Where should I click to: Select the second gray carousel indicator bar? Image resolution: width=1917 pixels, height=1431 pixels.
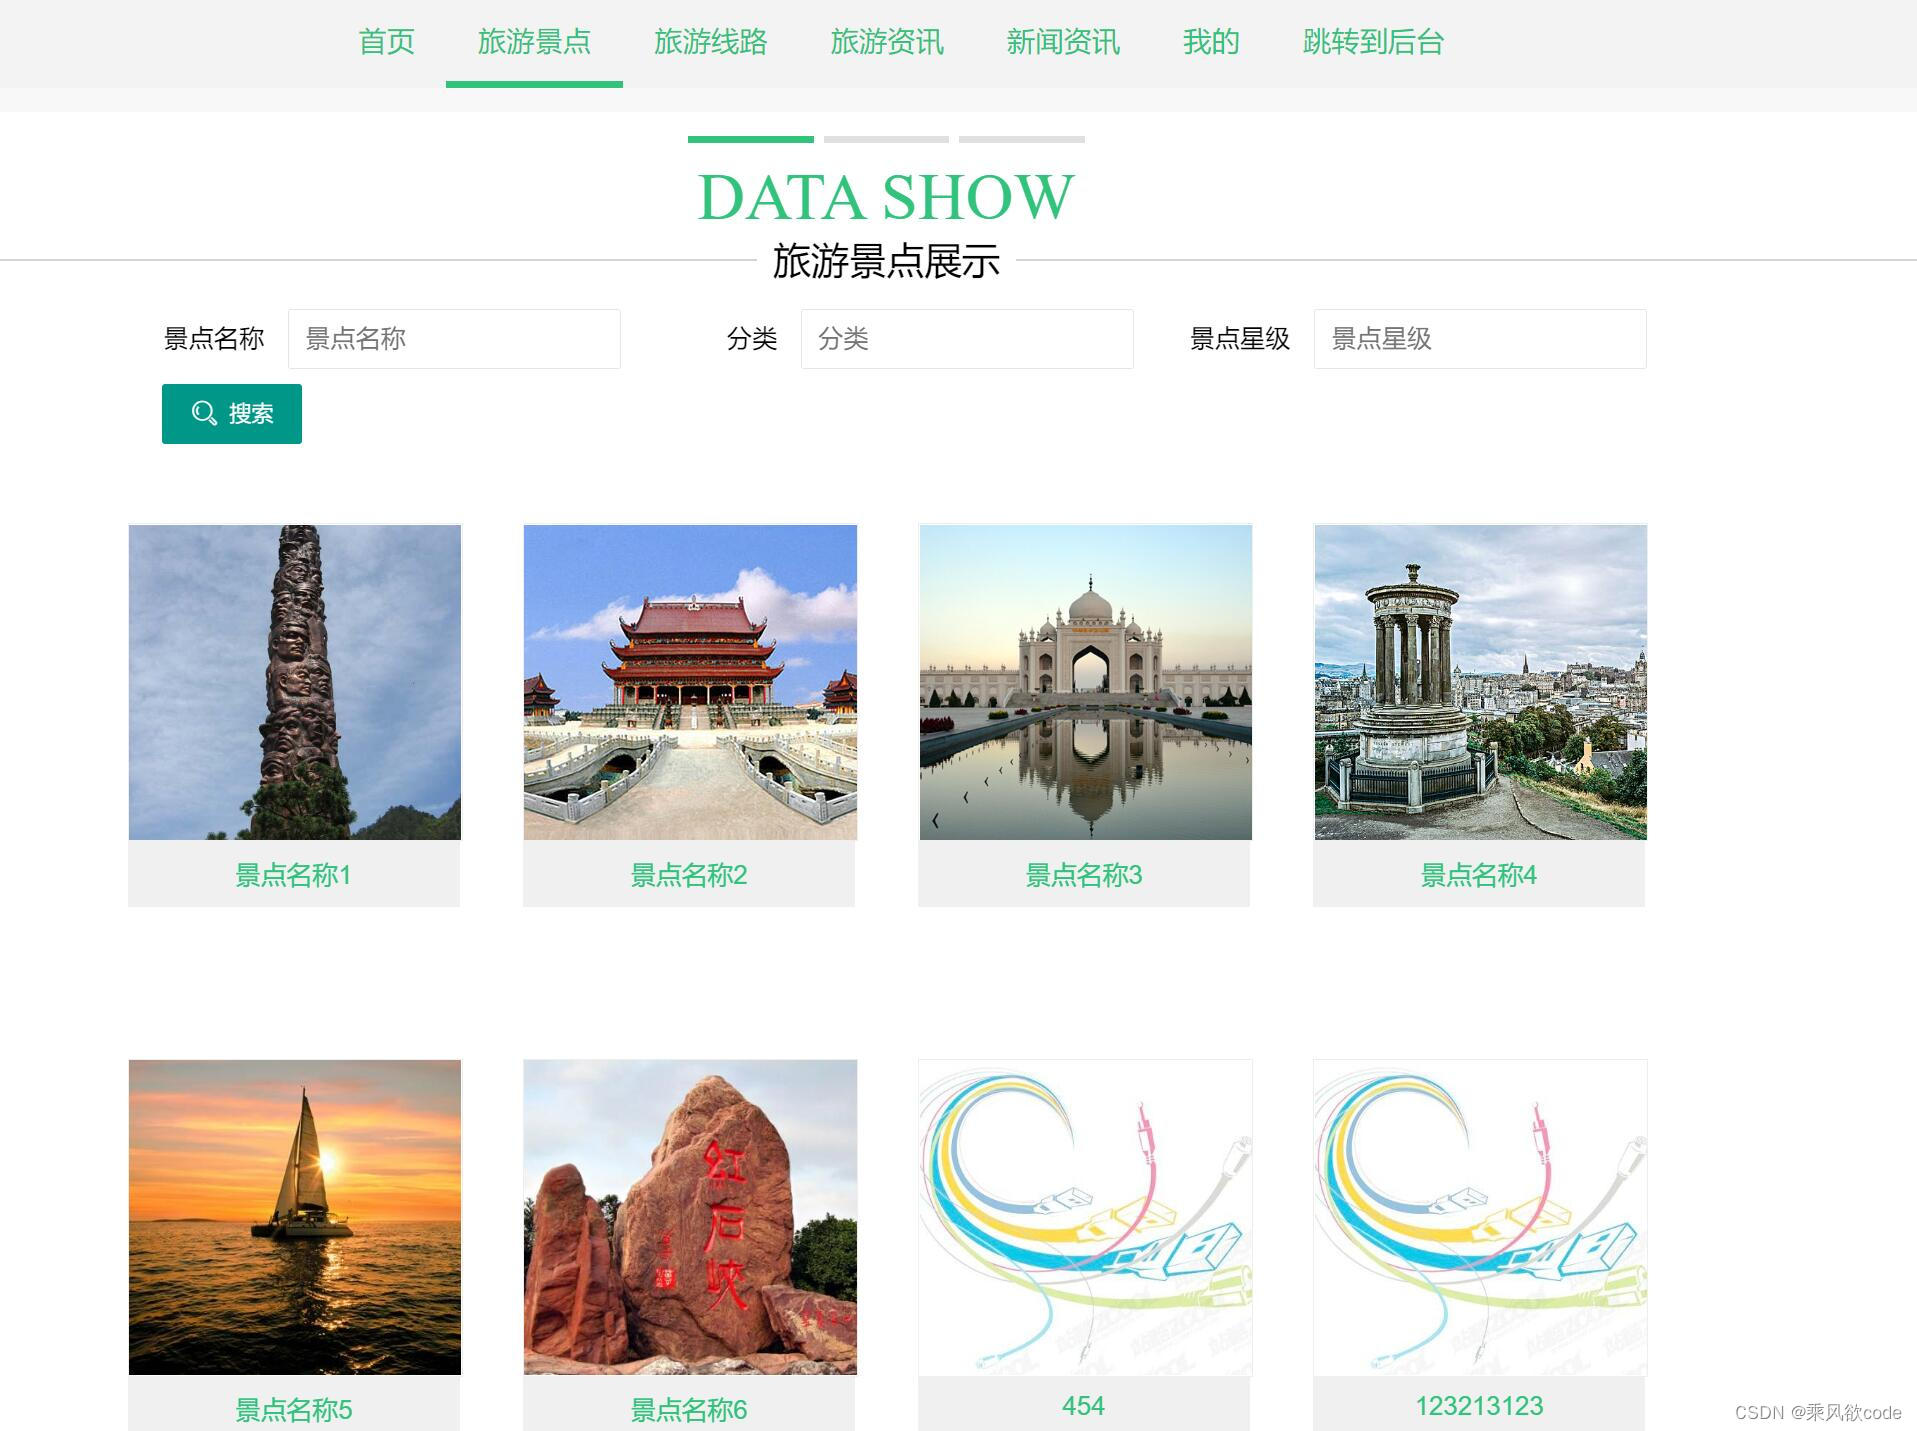pyautogui.click(x=885, y=139)
